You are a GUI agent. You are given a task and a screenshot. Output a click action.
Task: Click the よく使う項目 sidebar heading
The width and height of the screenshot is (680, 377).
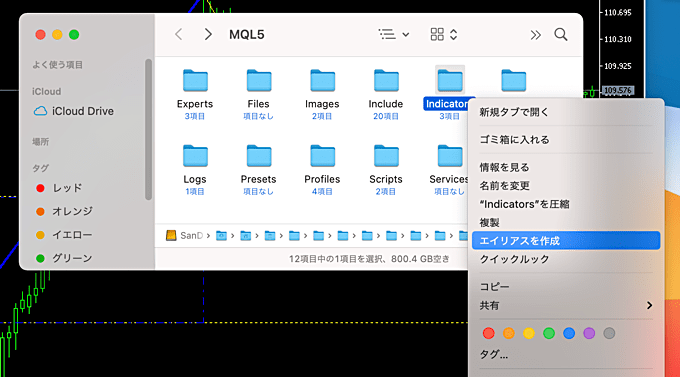click(x=58, y=65)
